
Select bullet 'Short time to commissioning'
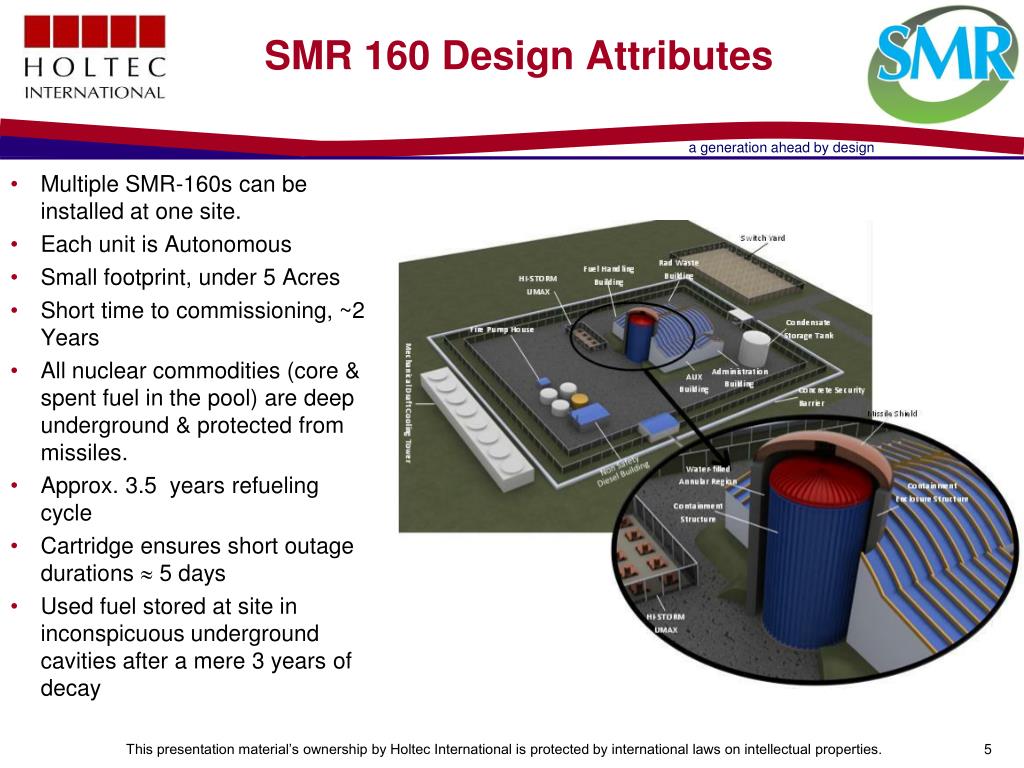click(x=202, y=324)
